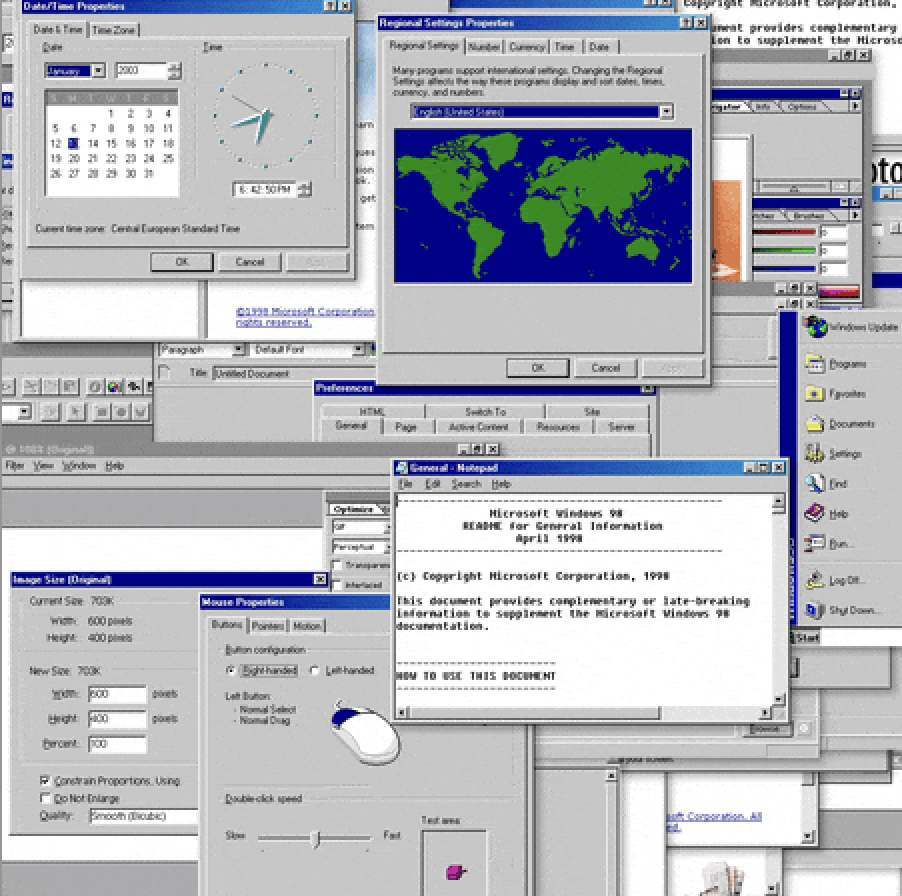This screenshot has height=896, width=902.
Task: Click the Settings icon in Start menu
Action: (814, 454)
